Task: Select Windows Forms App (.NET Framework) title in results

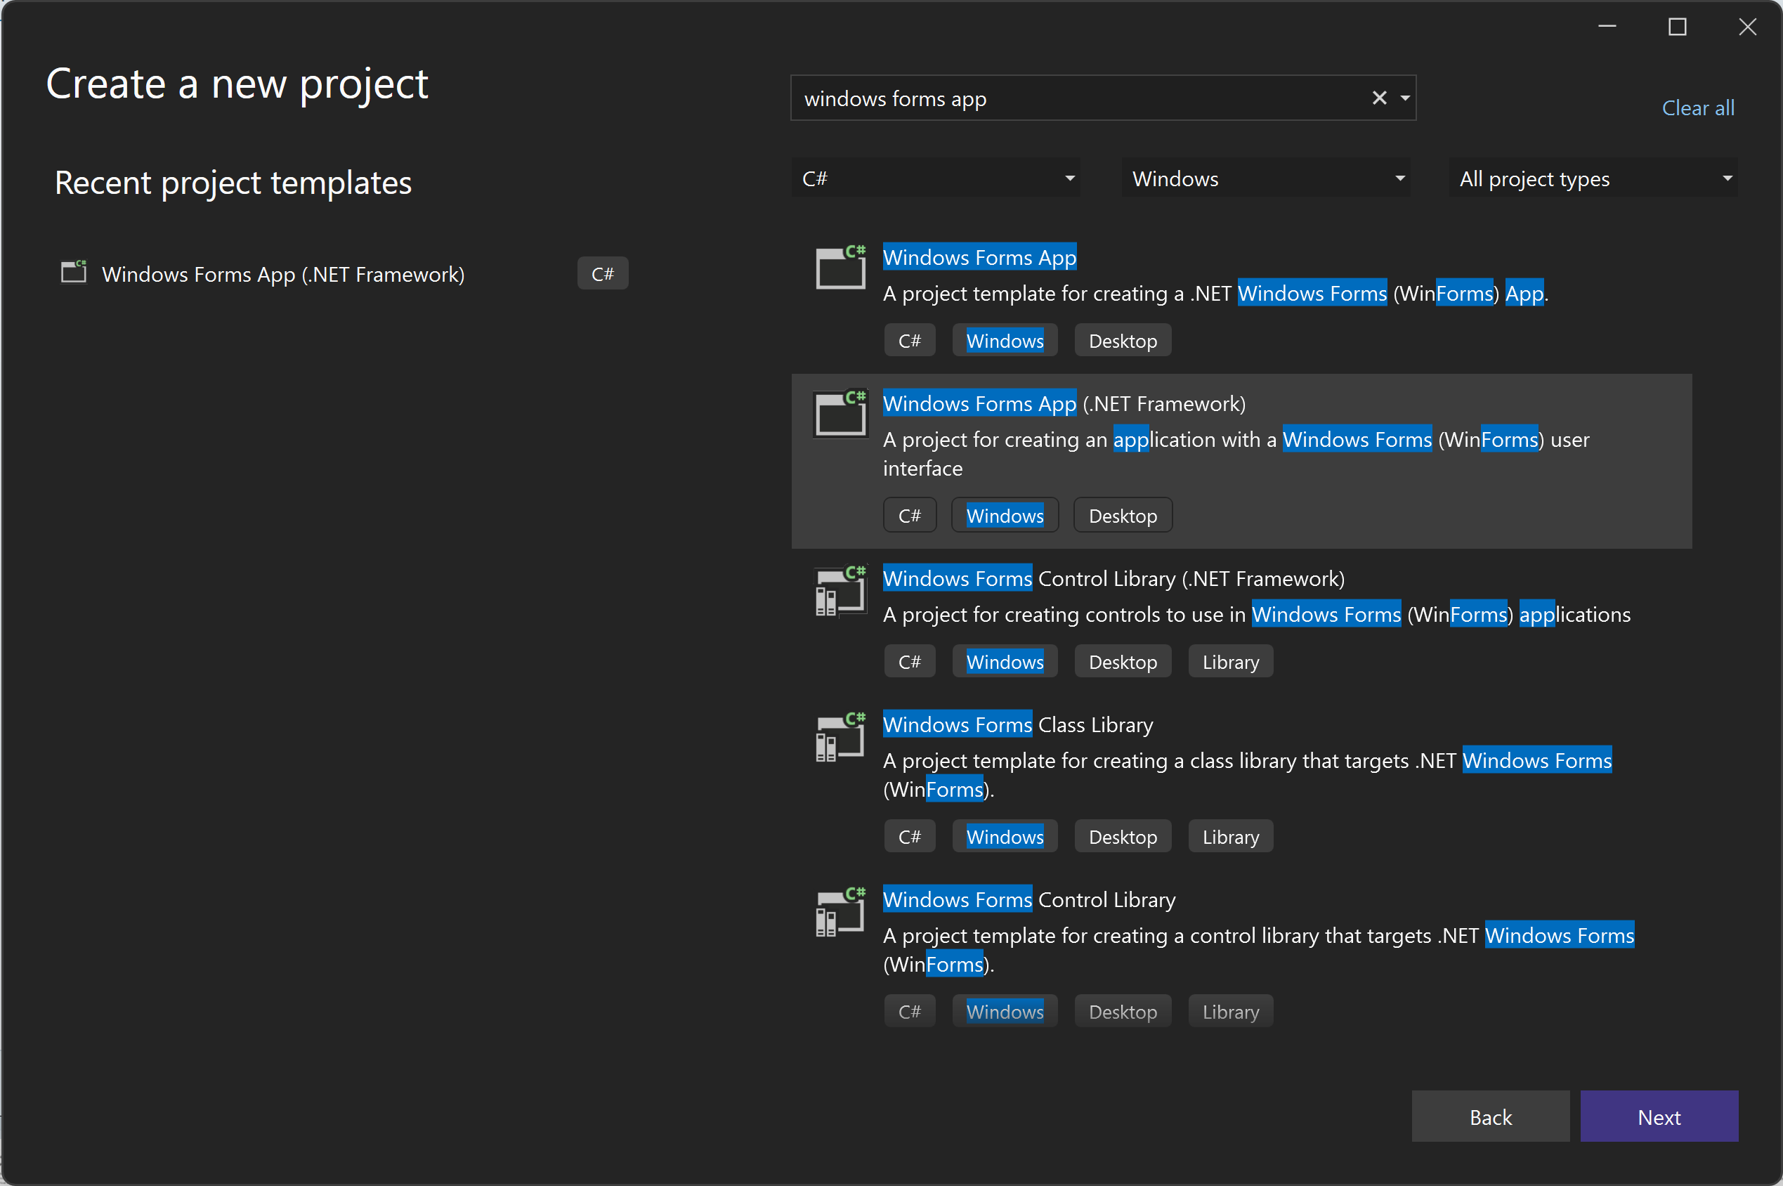Action: [1064, 403]
